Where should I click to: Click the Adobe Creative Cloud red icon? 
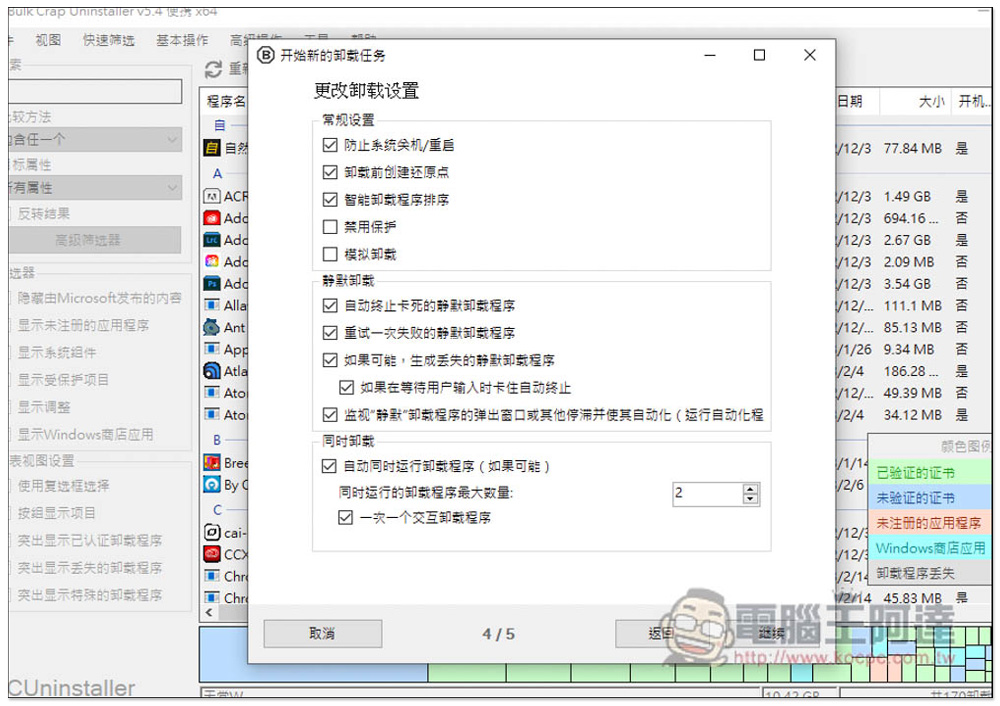pyautogui.click(x=212, y=218)
